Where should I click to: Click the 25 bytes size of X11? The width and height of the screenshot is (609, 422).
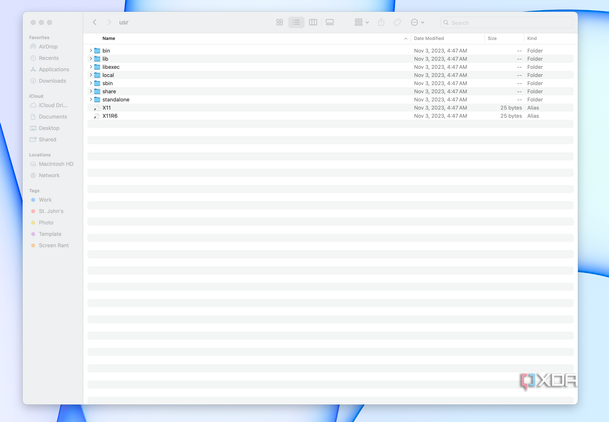(x=511, y=108)
